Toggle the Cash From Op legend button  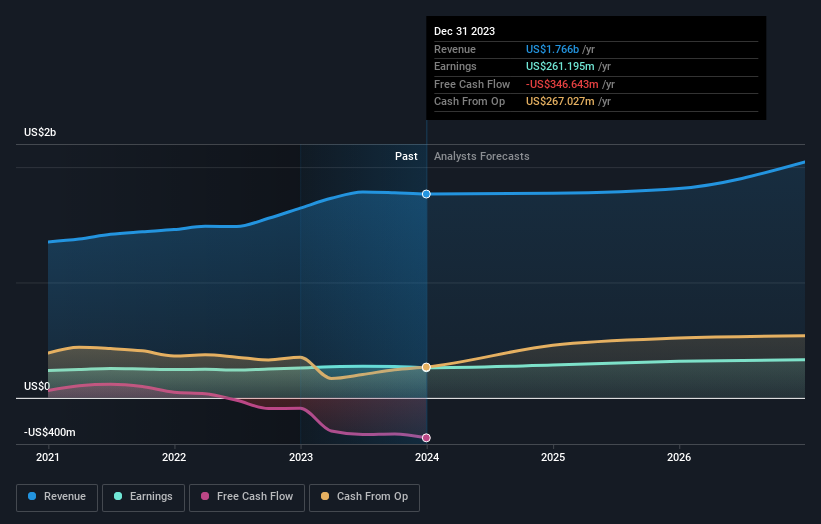click(364, 497)
